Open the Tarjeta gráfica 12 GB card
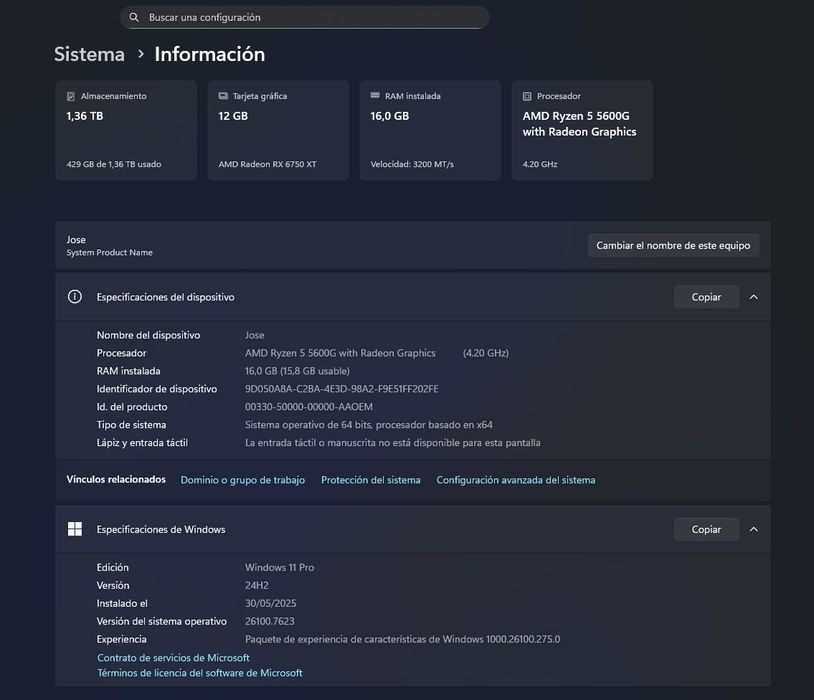This screenshot has height=700, width=814. 278,130
